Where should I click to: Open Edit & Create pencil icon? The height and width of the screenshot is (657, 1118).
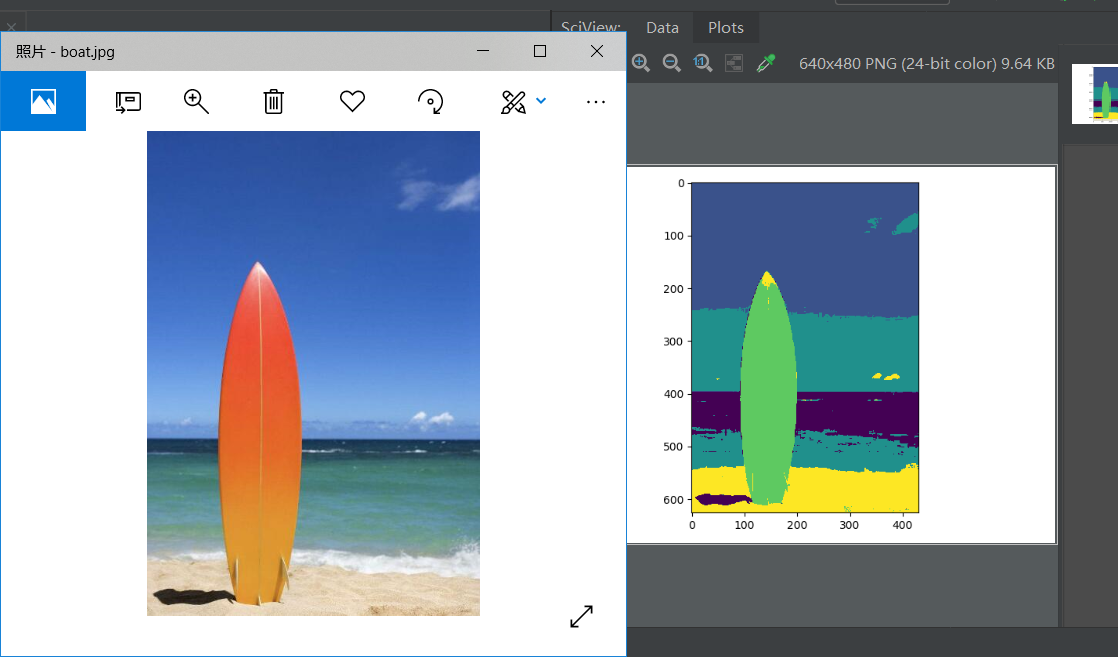pos(513,102)
